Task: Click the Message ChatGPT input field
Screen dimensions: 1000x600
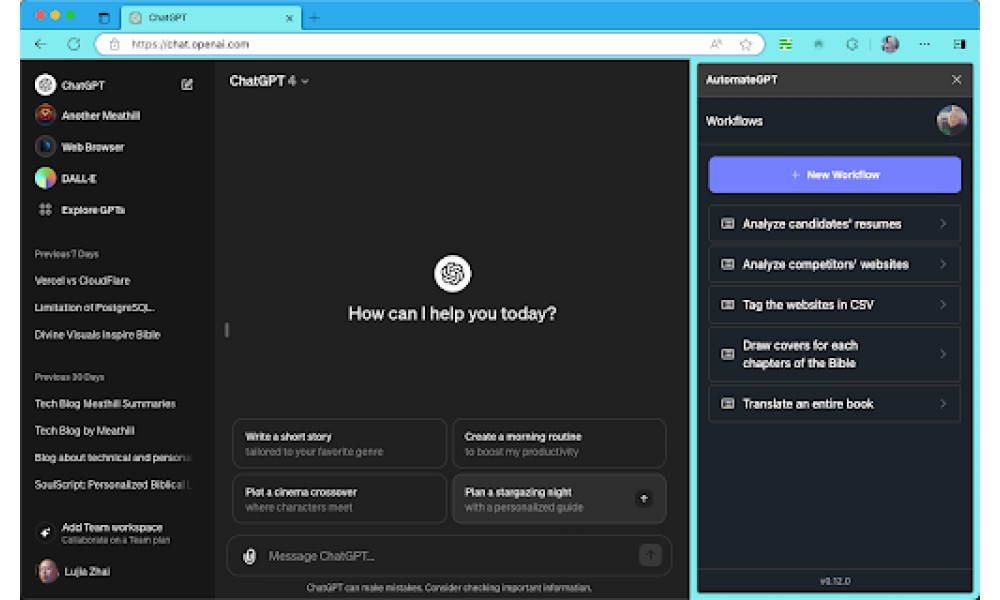Action: click(448, 556)
